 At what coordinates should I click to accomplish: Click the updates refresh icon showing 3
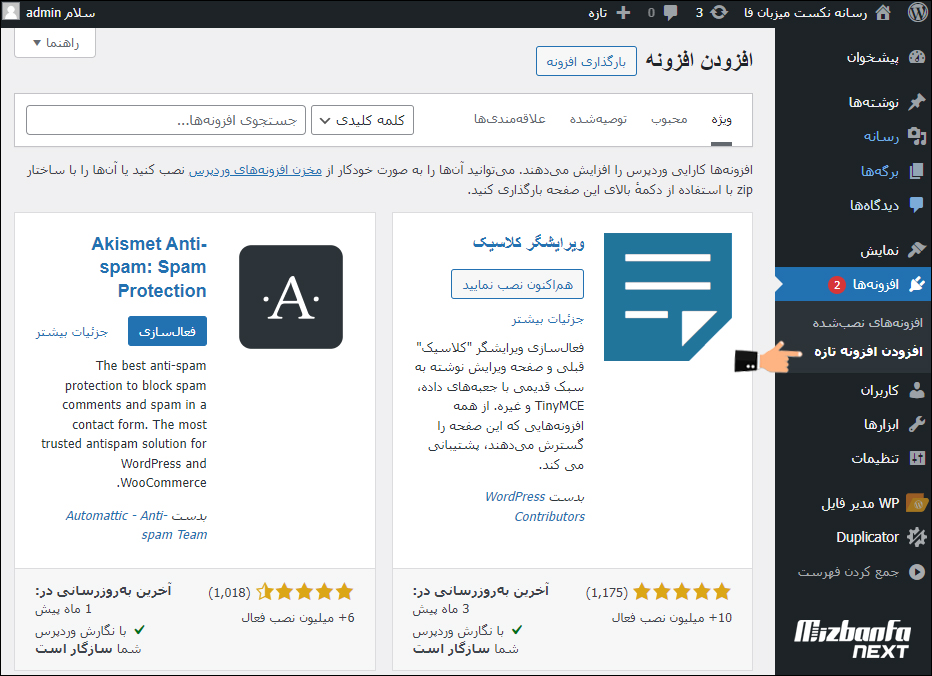[x=719, y=12]
